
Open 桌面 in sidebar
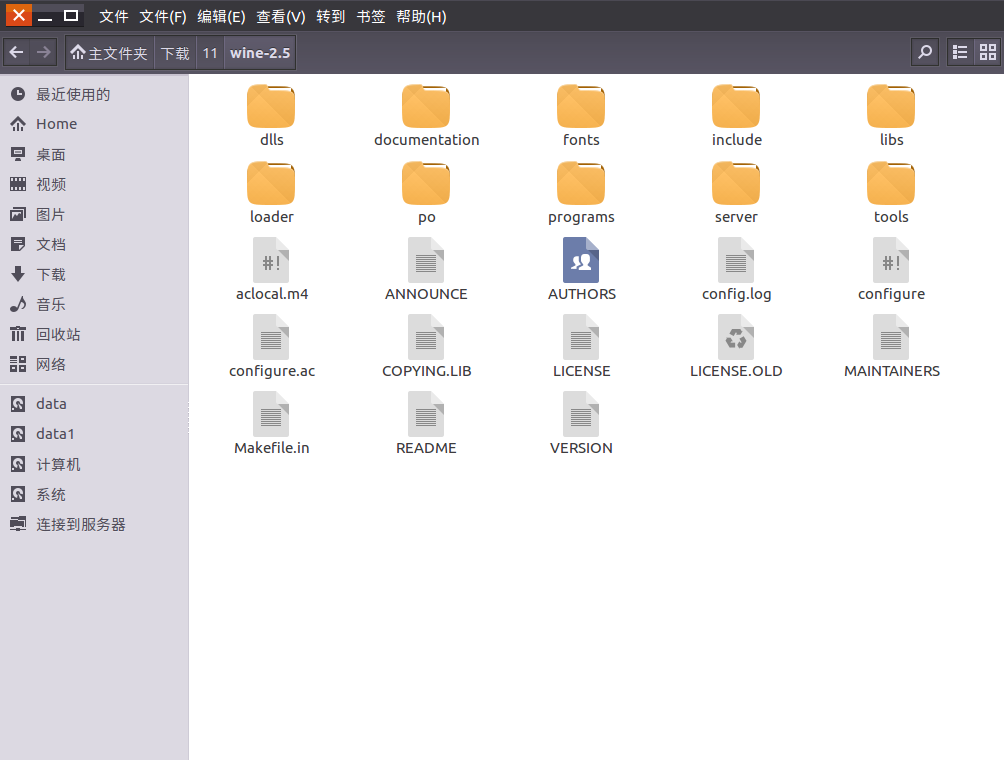pos(94,154)
